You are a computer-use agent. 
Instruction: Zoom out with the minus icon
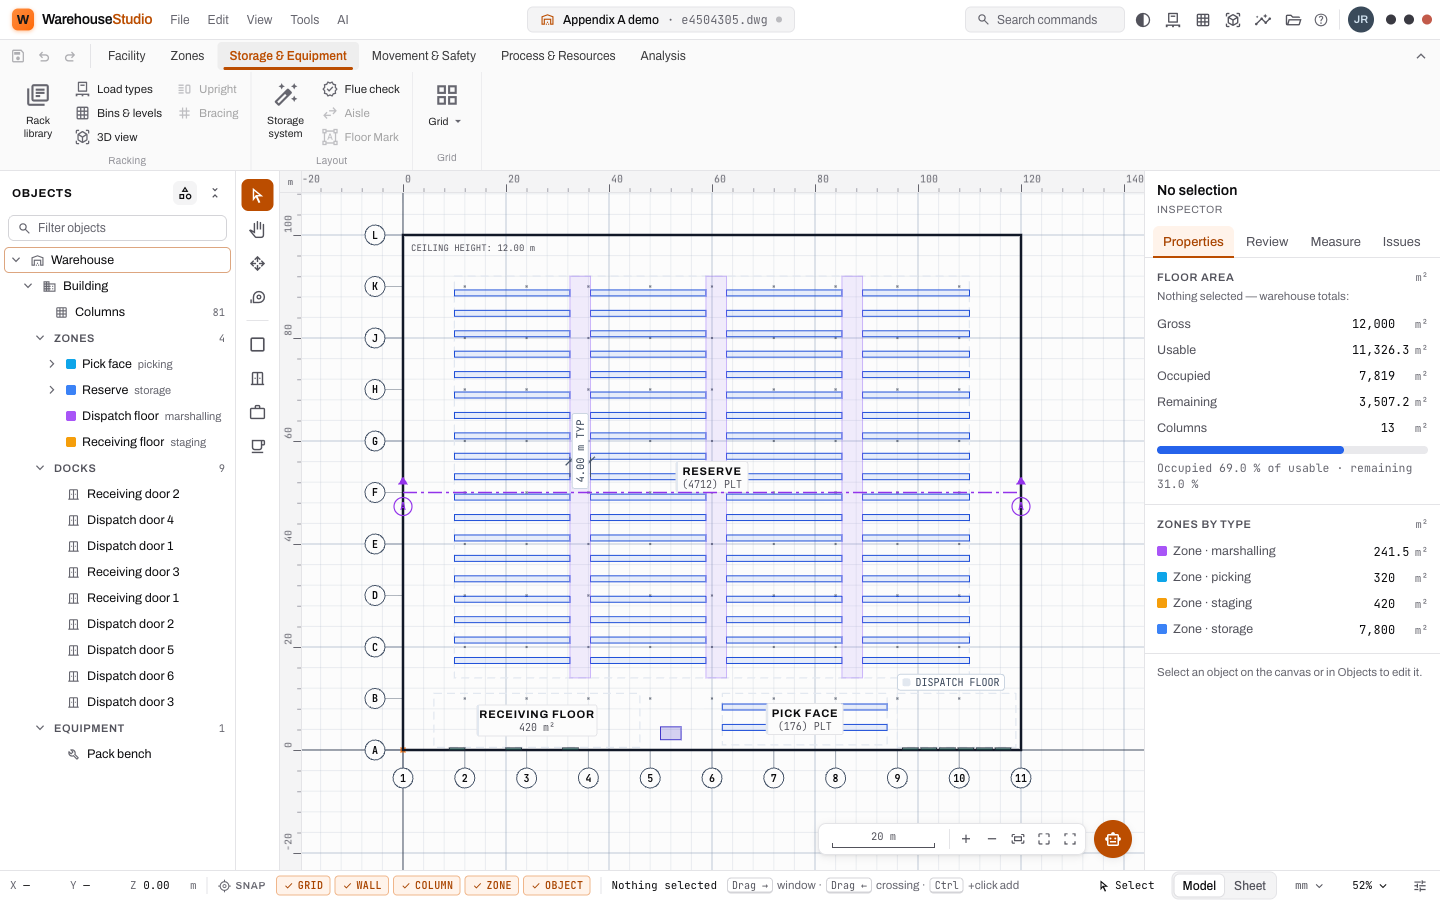pyautogui.click(x=992, y=839)
